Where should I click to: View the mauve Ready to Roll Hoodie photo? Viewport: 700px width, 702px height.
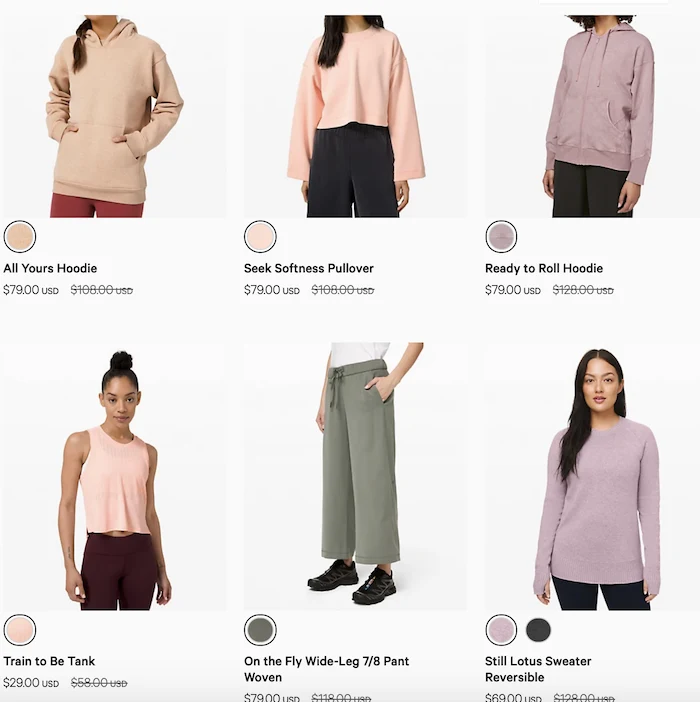(x=592, y=116)
